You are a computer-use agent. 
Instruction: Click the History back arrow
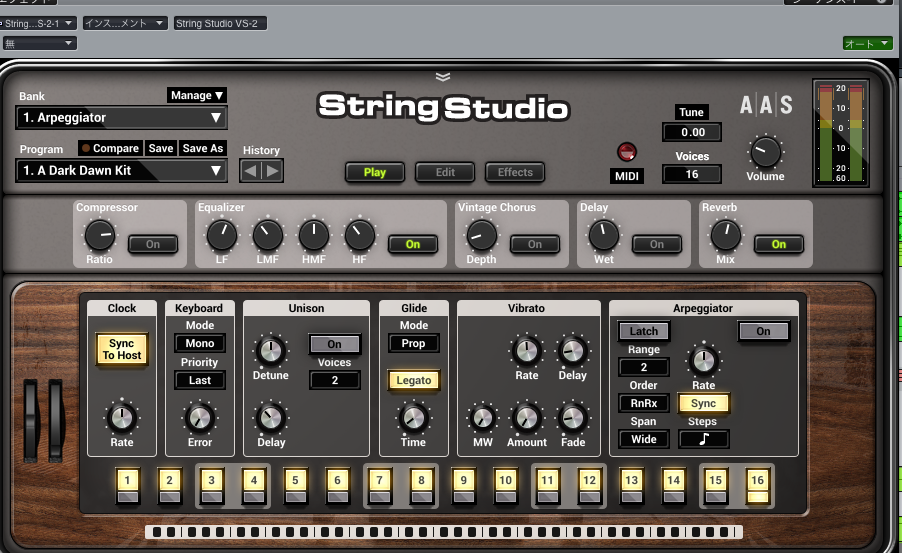(251, 171)
